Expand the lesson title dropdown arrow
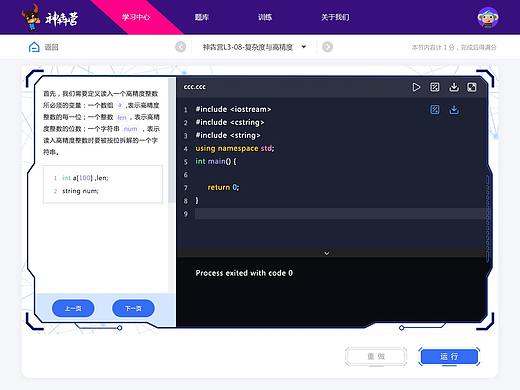The width and height of the screenshot is (520, 390). click(x=304, y=47)
